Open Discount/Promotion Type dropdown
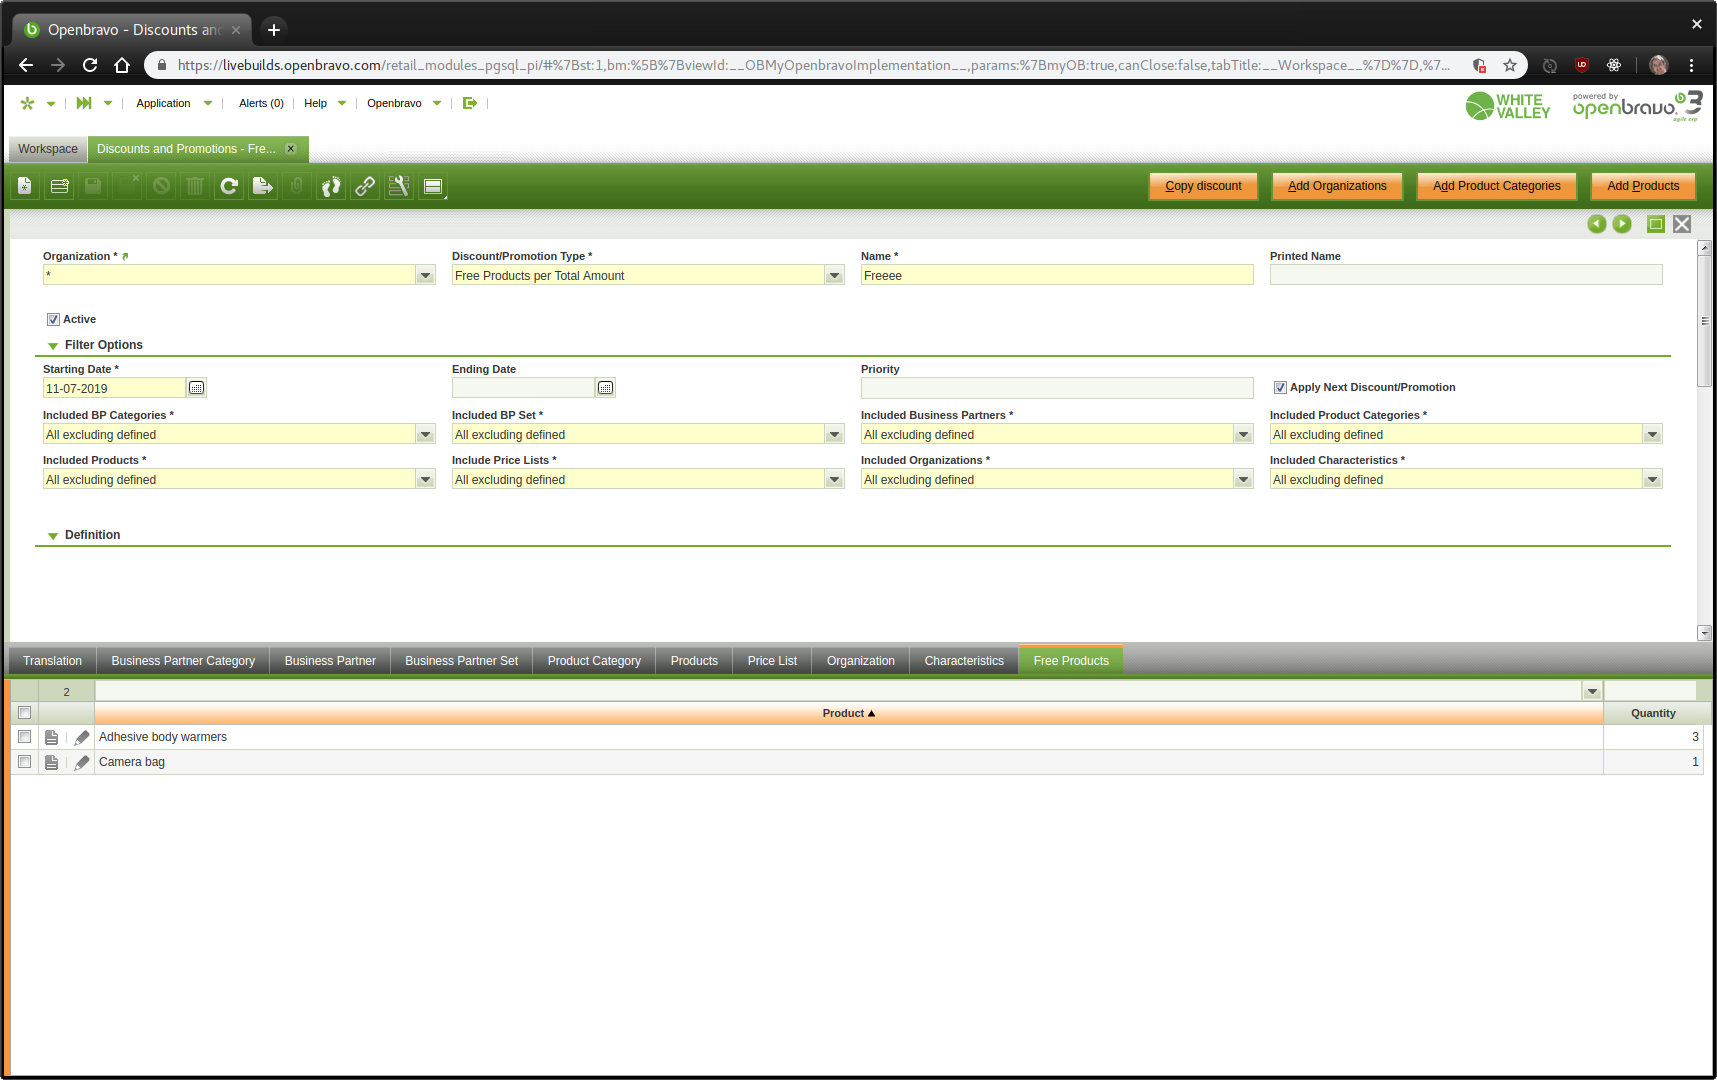1717x1080 pixels. point(834,276)
